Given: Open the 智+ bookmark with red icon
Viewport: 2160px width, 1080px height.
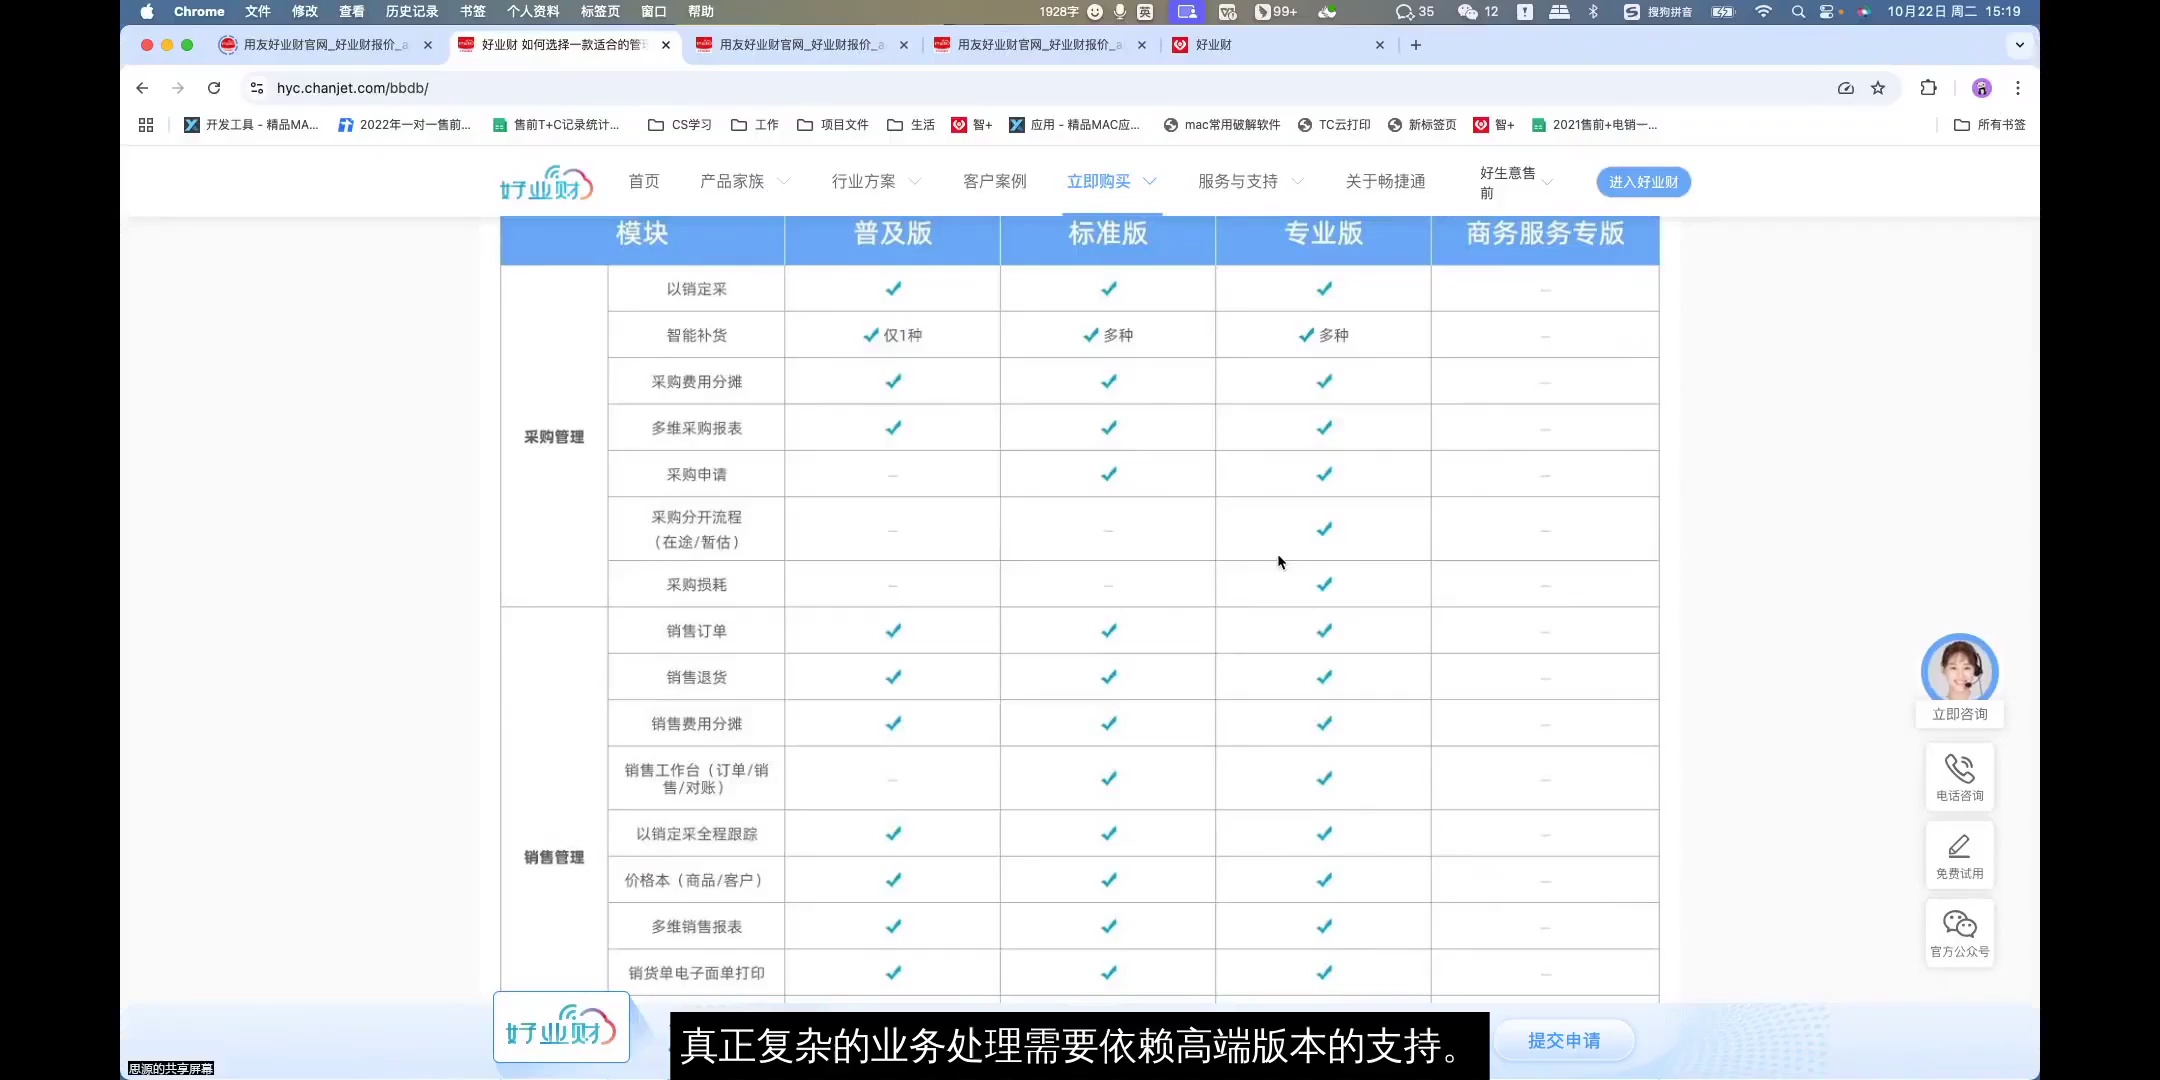Looking at the screenshot, I should (970, 125).
